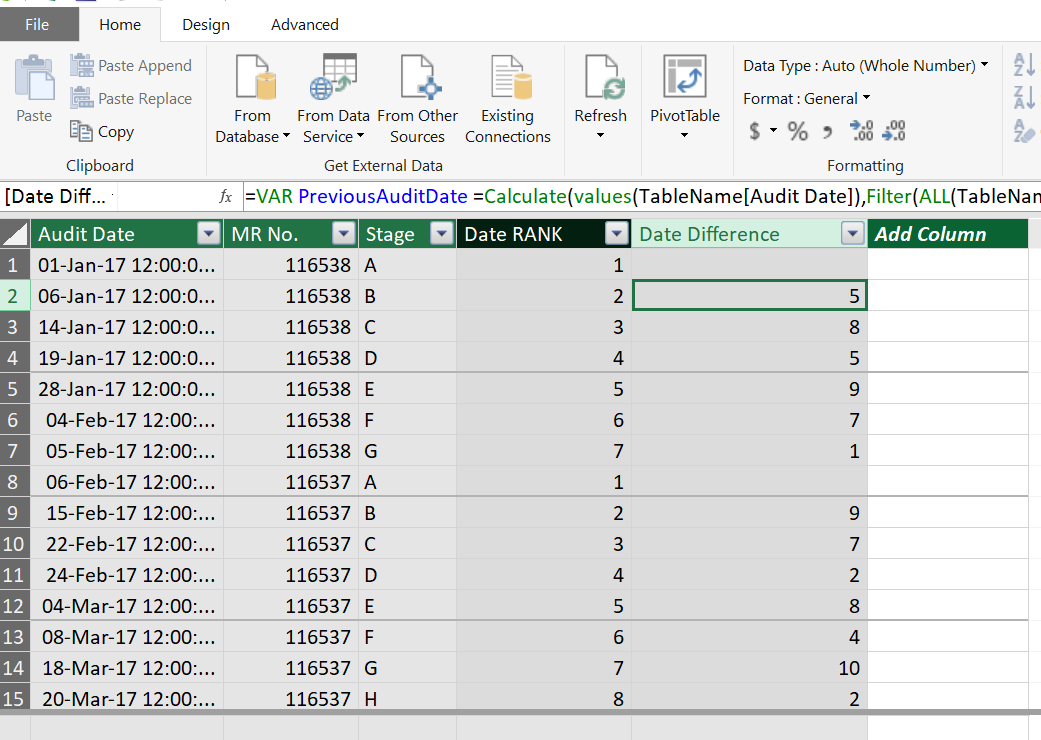Open Date RANK column filter dropdown

(x=617, y=234)
